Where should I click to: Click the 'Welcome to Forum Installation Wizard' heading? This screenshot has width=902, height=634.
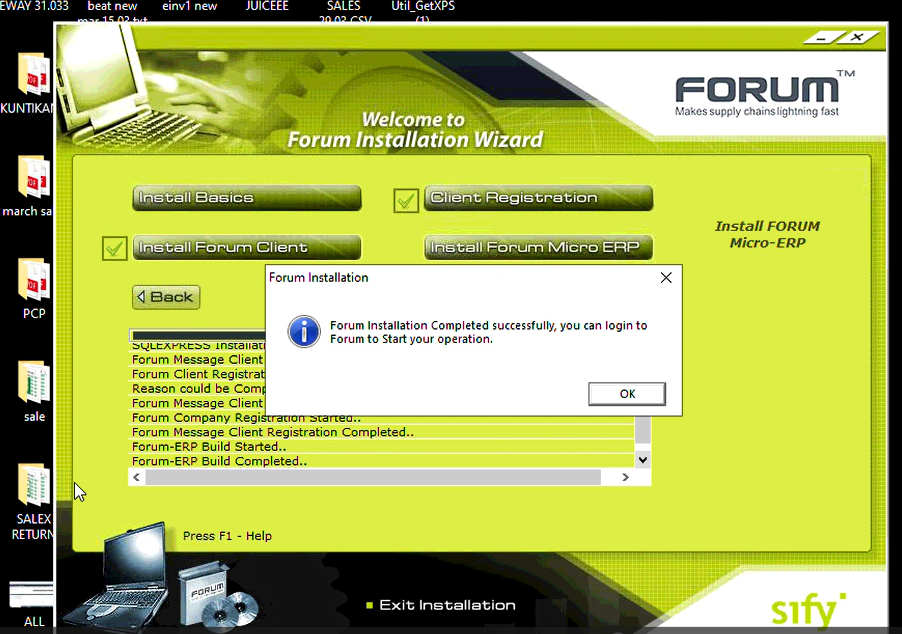pyautogui.click(x=415, y=130)
